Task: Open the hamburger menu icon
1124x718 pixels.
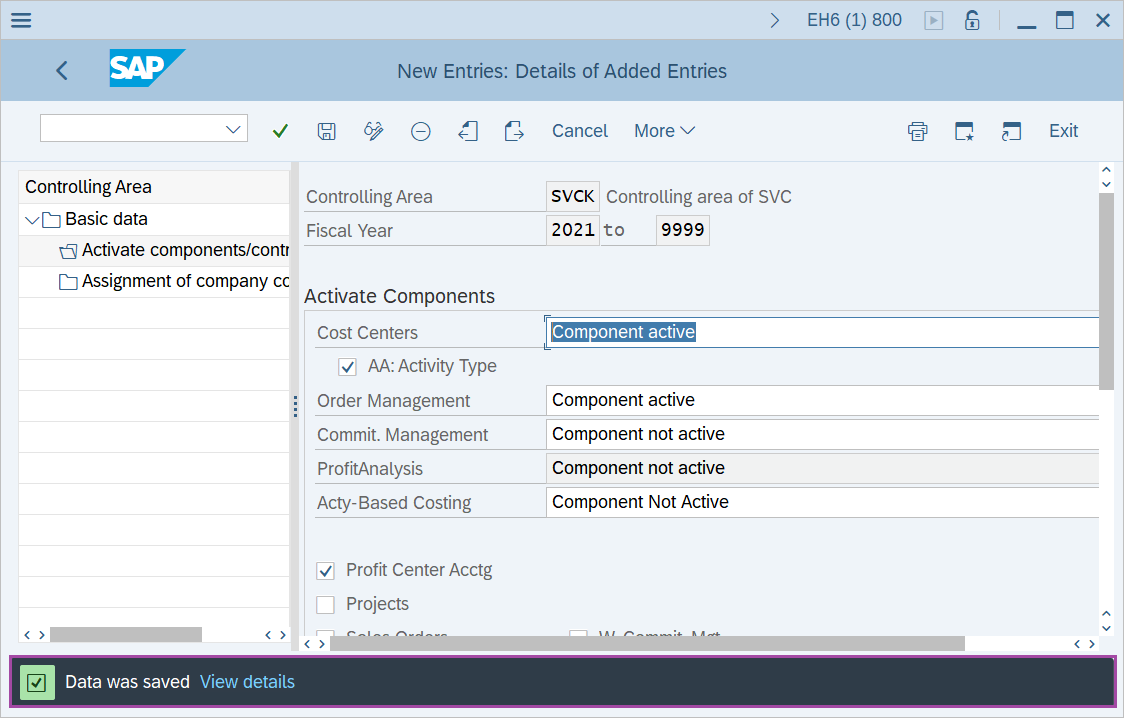Action: [20, 20]
